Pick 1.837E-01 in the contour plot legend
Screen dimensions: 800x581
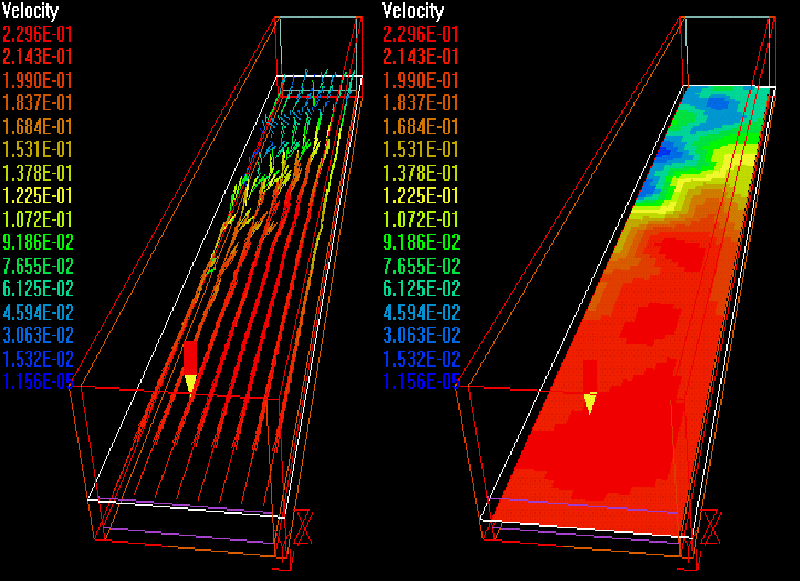coord(421,103)
